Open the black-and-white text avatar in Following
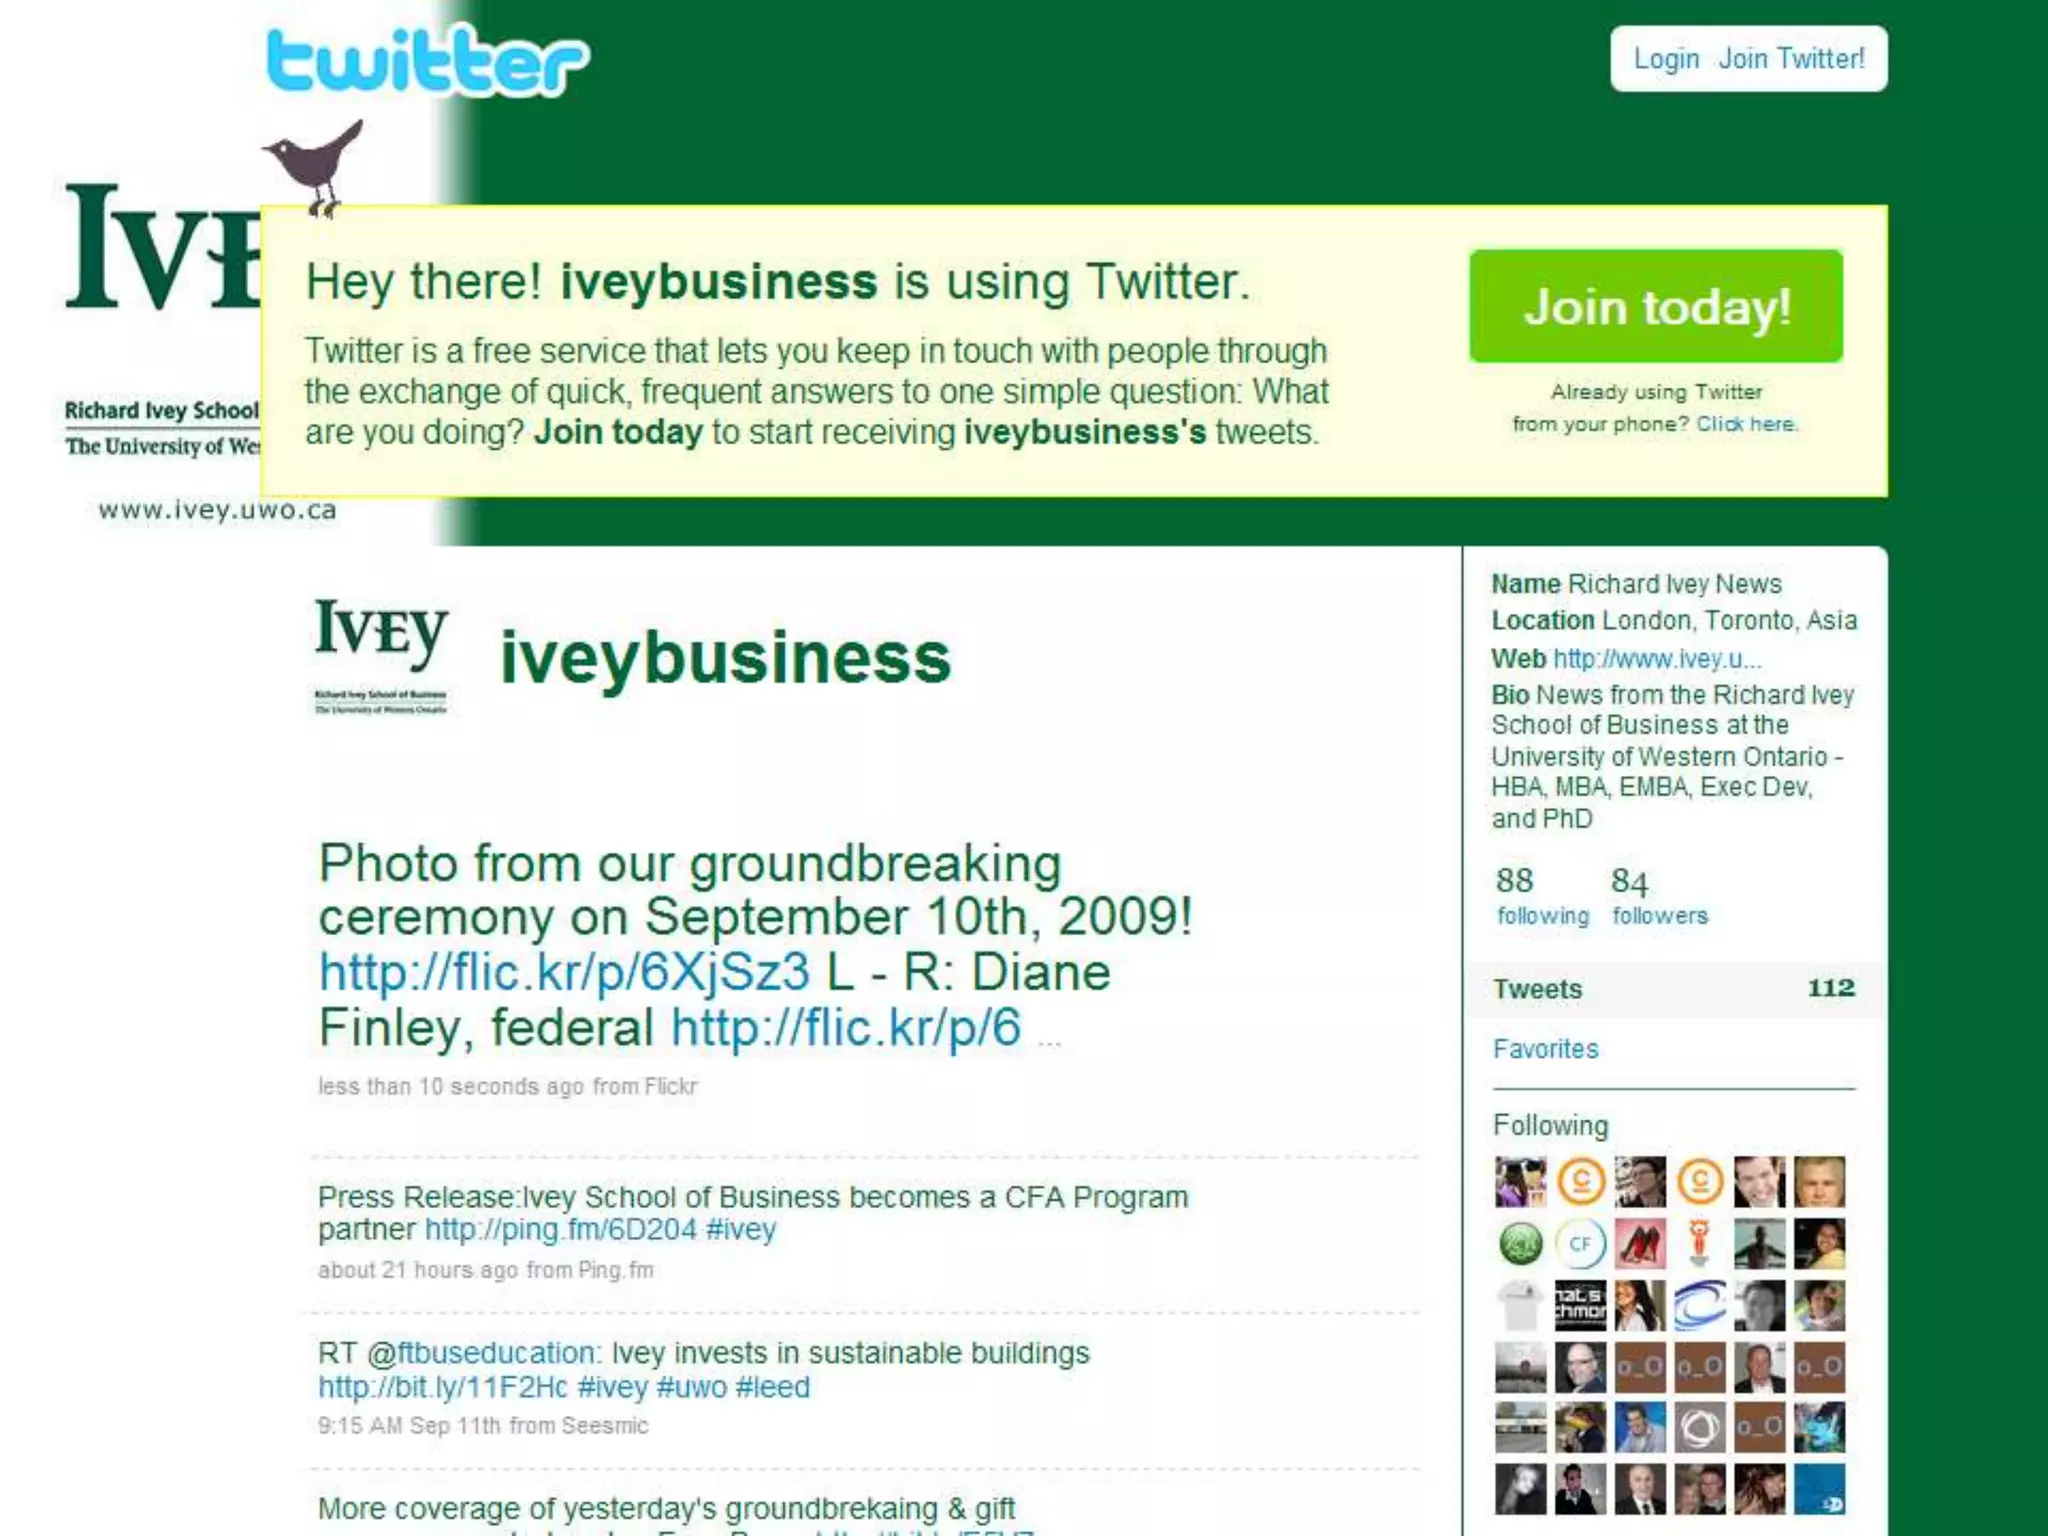The width and height of the screenshot is (2048, 1536). point(1580,1305)
